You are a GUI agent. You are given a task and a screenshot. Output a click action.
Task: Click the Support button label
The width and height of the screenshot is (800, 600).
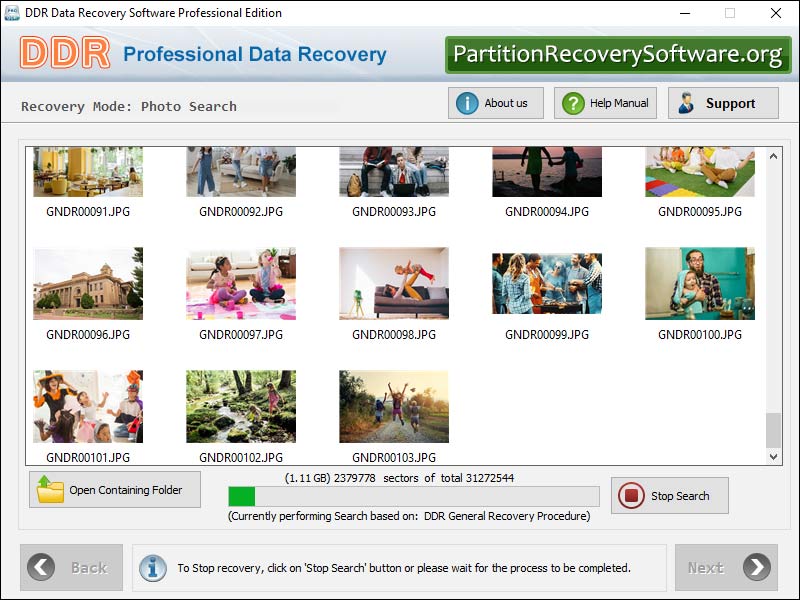(x=730, y=104)
